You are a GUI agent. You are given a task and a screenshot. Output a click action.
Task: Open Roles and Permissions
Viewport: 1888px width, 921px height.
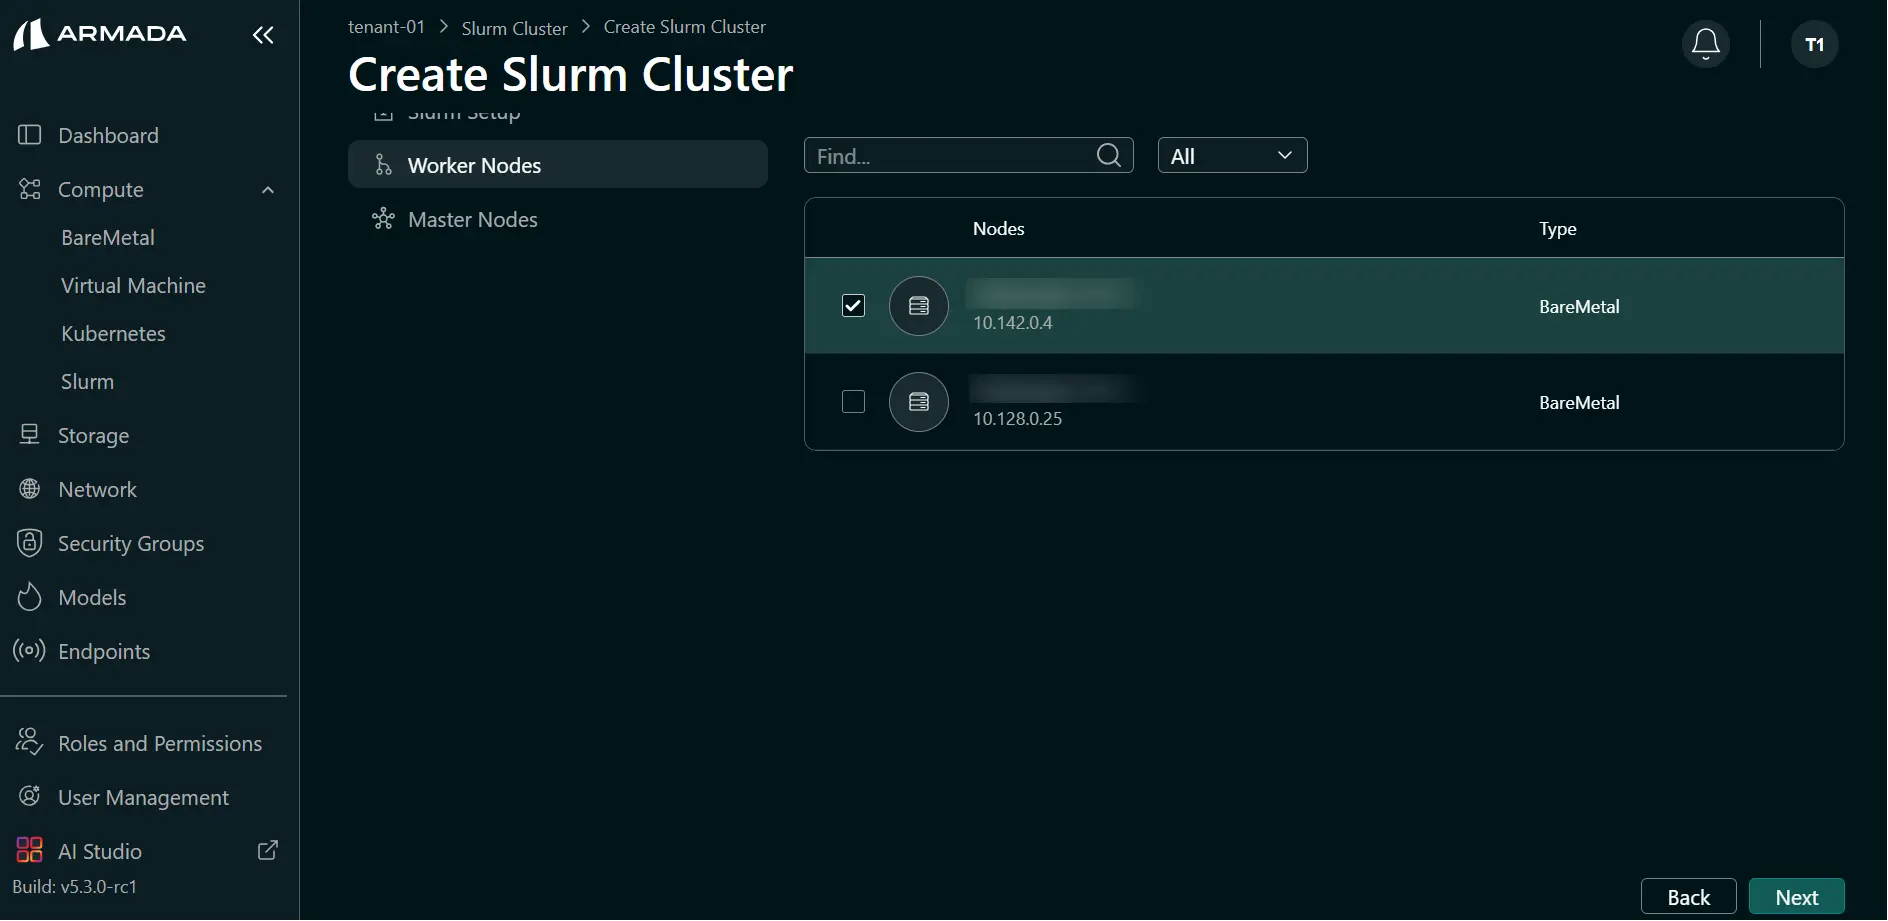(x=160, y=744)
